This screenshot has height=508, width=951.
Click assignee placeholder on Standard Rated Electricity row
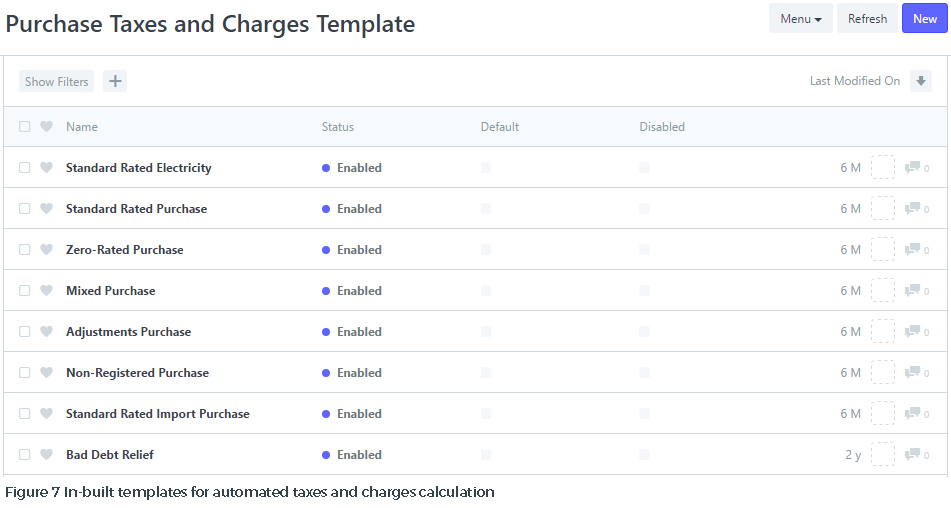coord(882,167)
